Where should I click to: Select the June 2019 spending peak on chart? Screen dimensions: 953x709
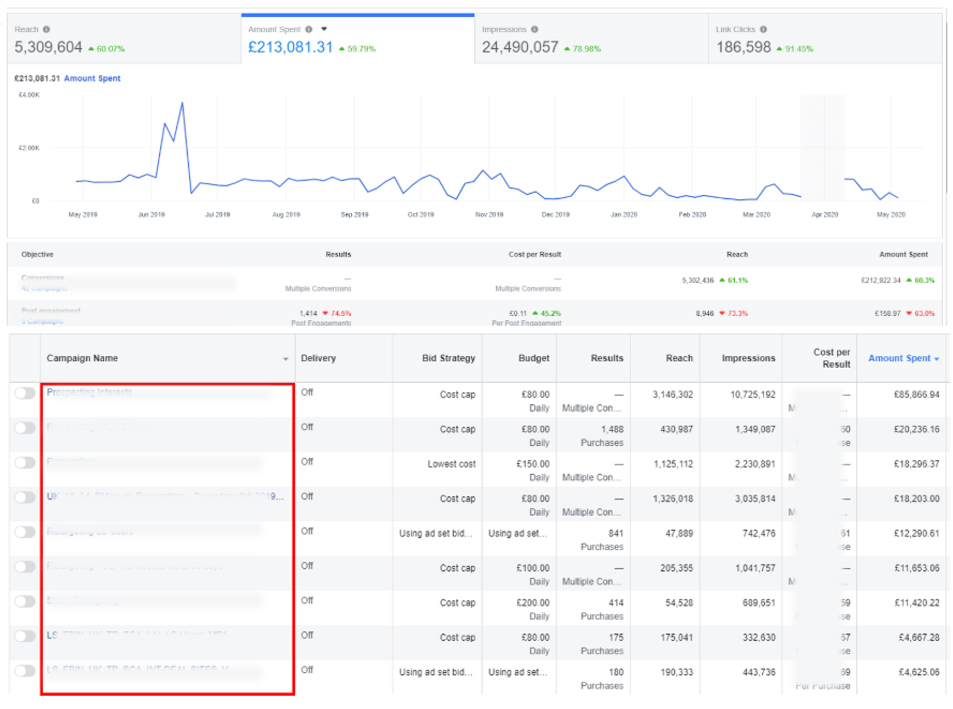pos(182,103)
